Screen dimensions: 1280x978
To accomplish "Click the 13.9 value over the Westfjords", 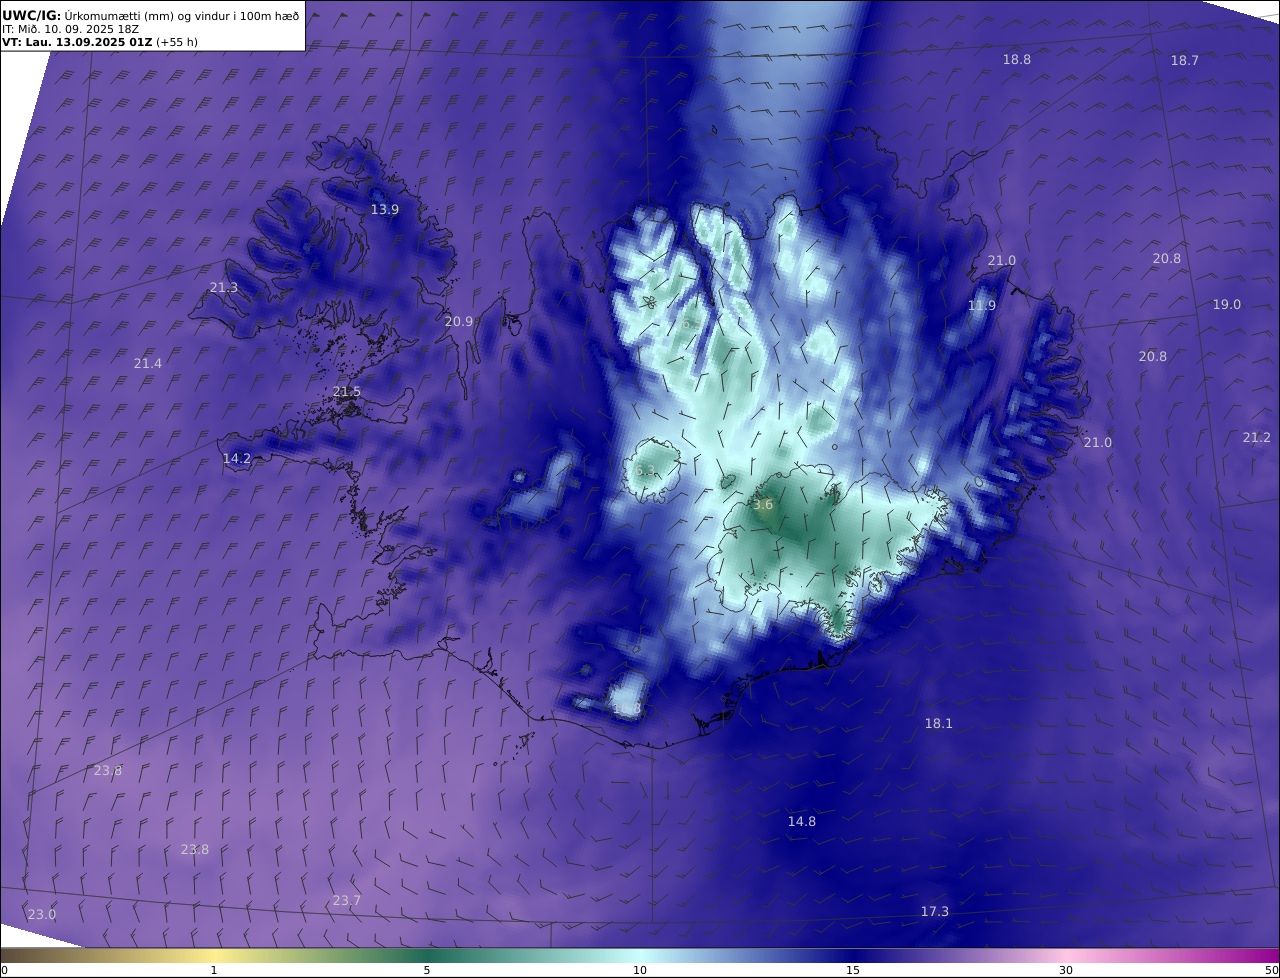I will [385, 209].
